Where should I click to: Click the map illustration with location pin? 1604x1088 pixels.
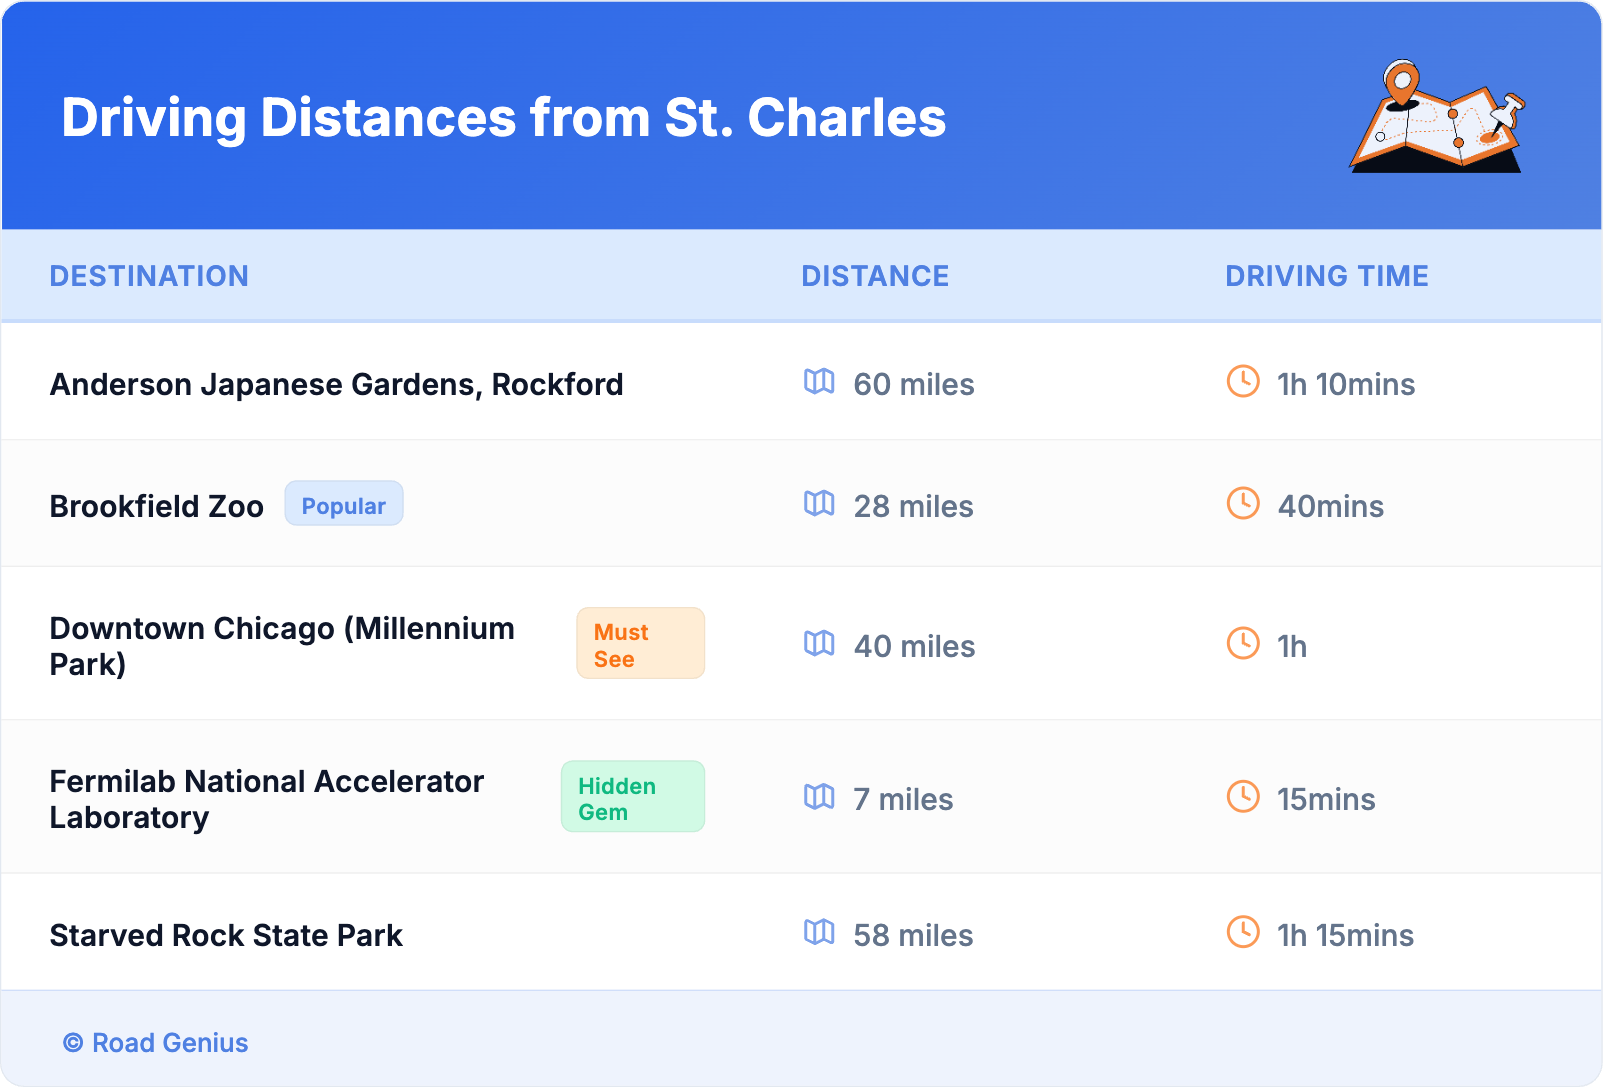pyautogui.click(x=1438, y=118)
